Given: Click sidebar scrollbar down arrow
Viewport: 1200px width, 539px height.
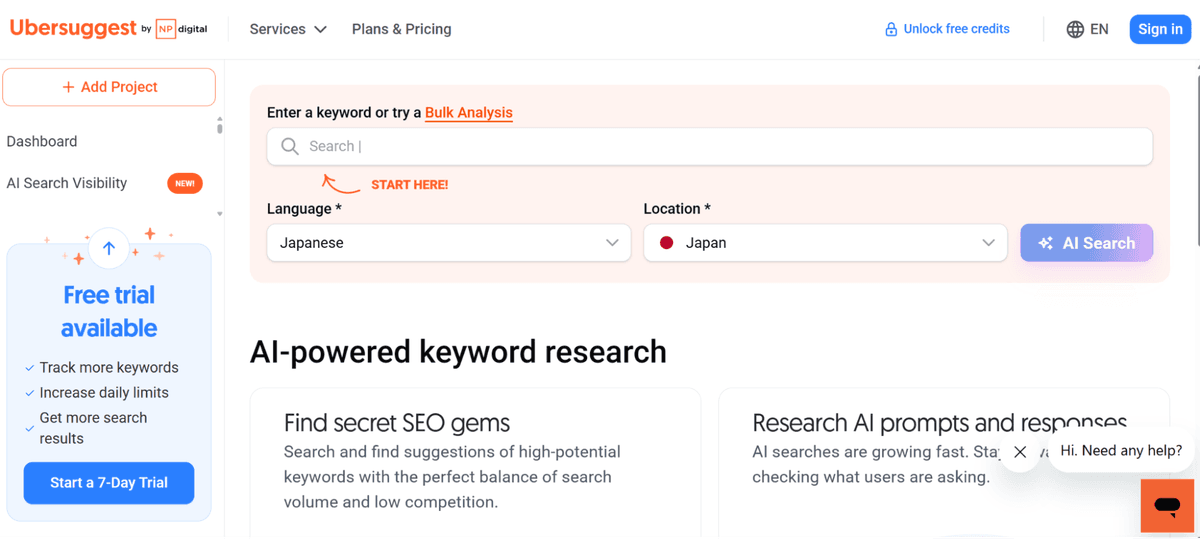Looking at the screenshot, I should (220, 214).
